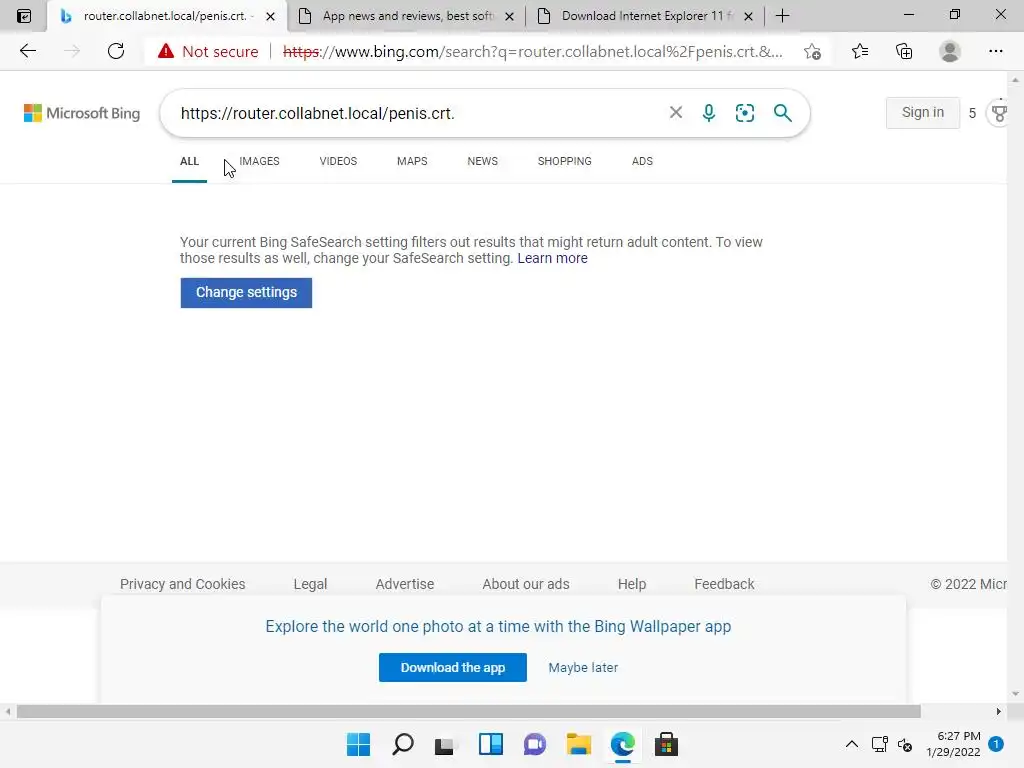Switch to VIDEOS results

[x=338, y=161]
